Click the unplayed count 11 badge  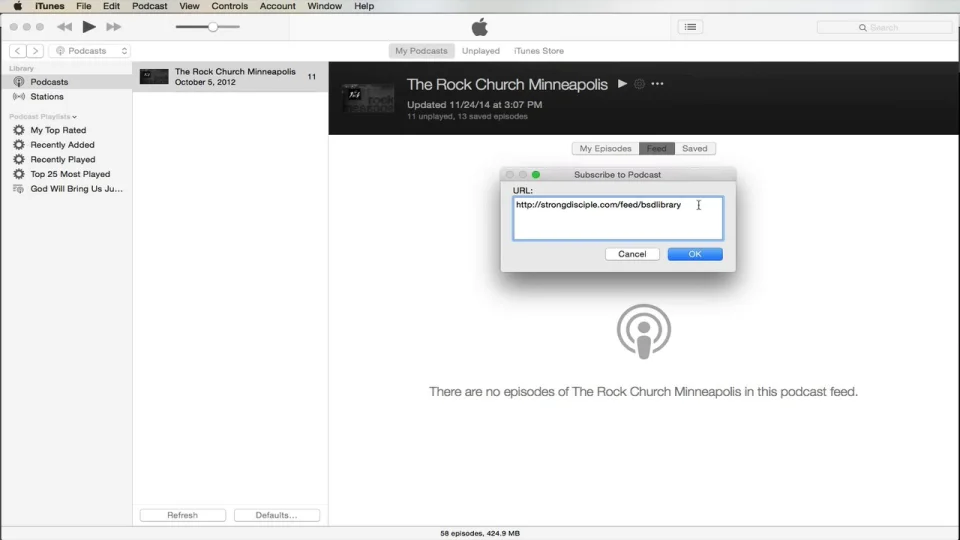(x=312, y=77)
